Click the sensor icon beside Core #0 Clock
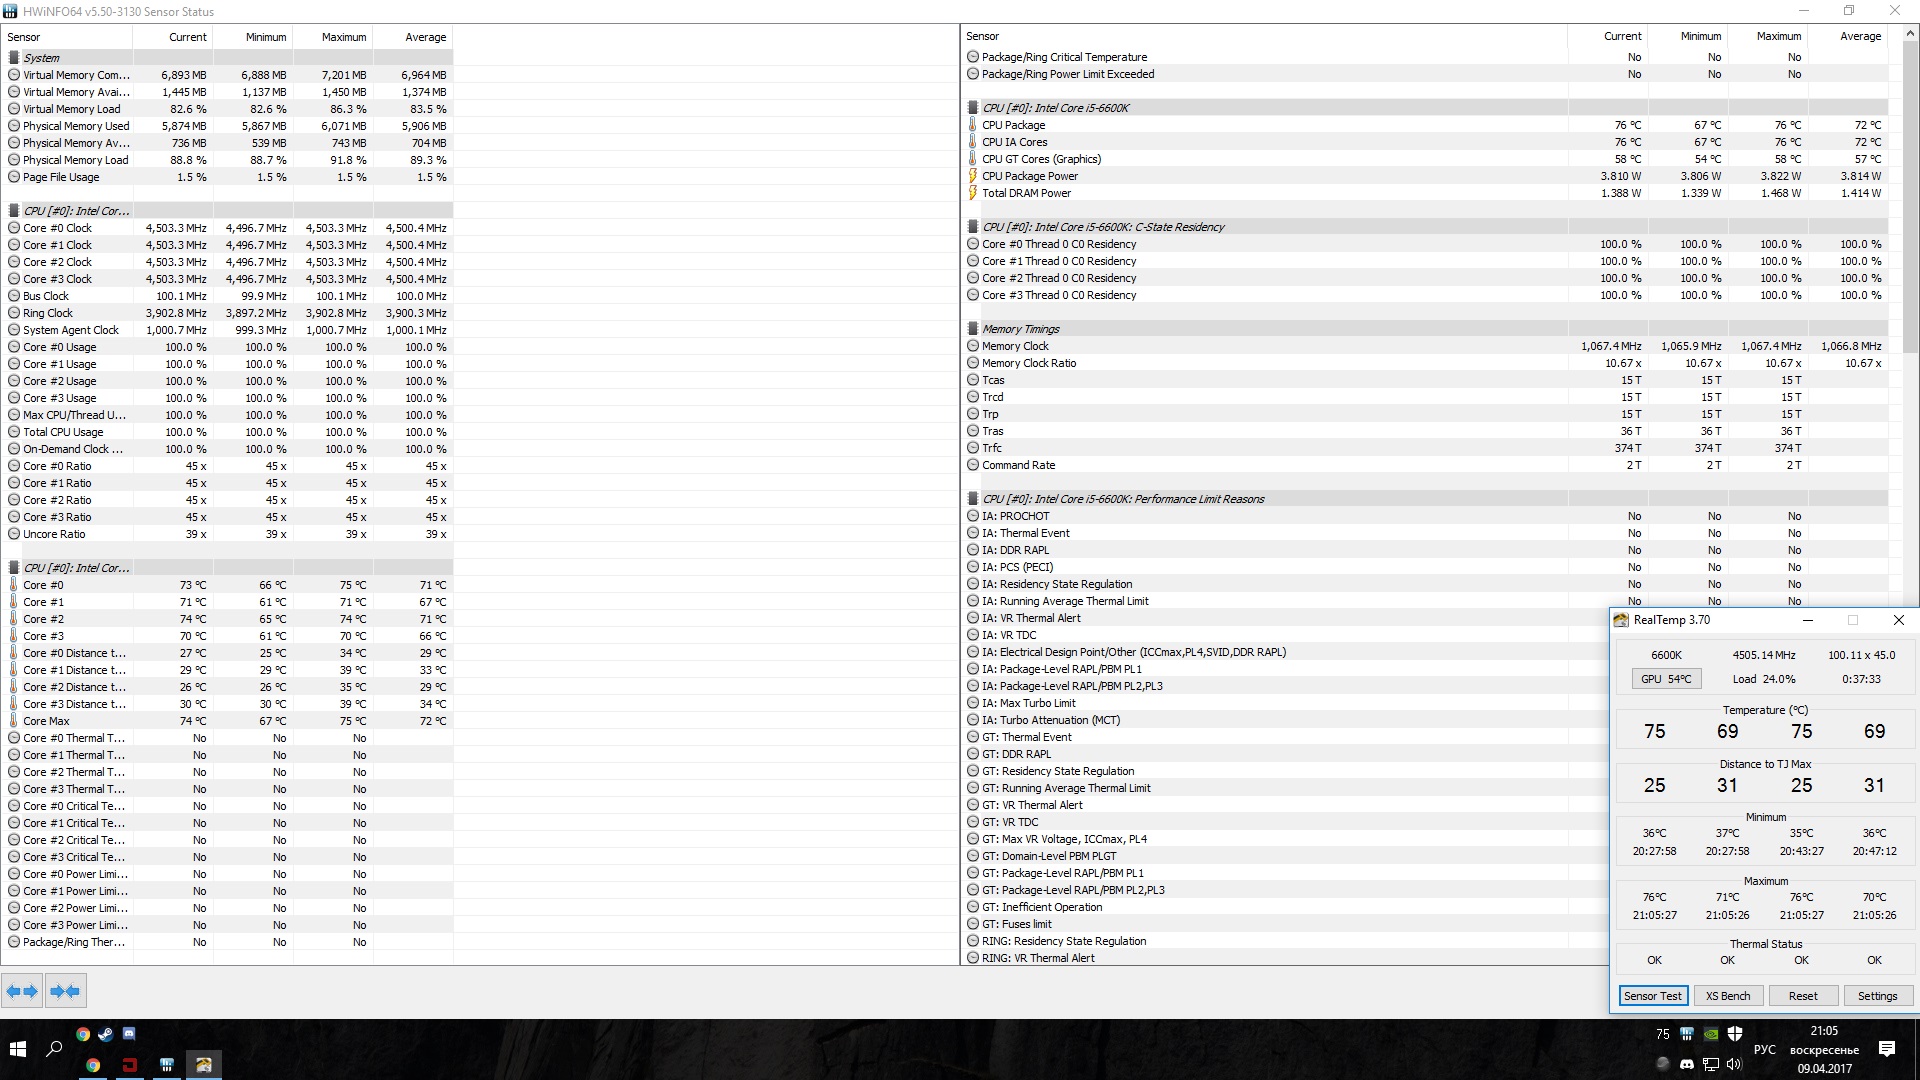 pos(14,228)
